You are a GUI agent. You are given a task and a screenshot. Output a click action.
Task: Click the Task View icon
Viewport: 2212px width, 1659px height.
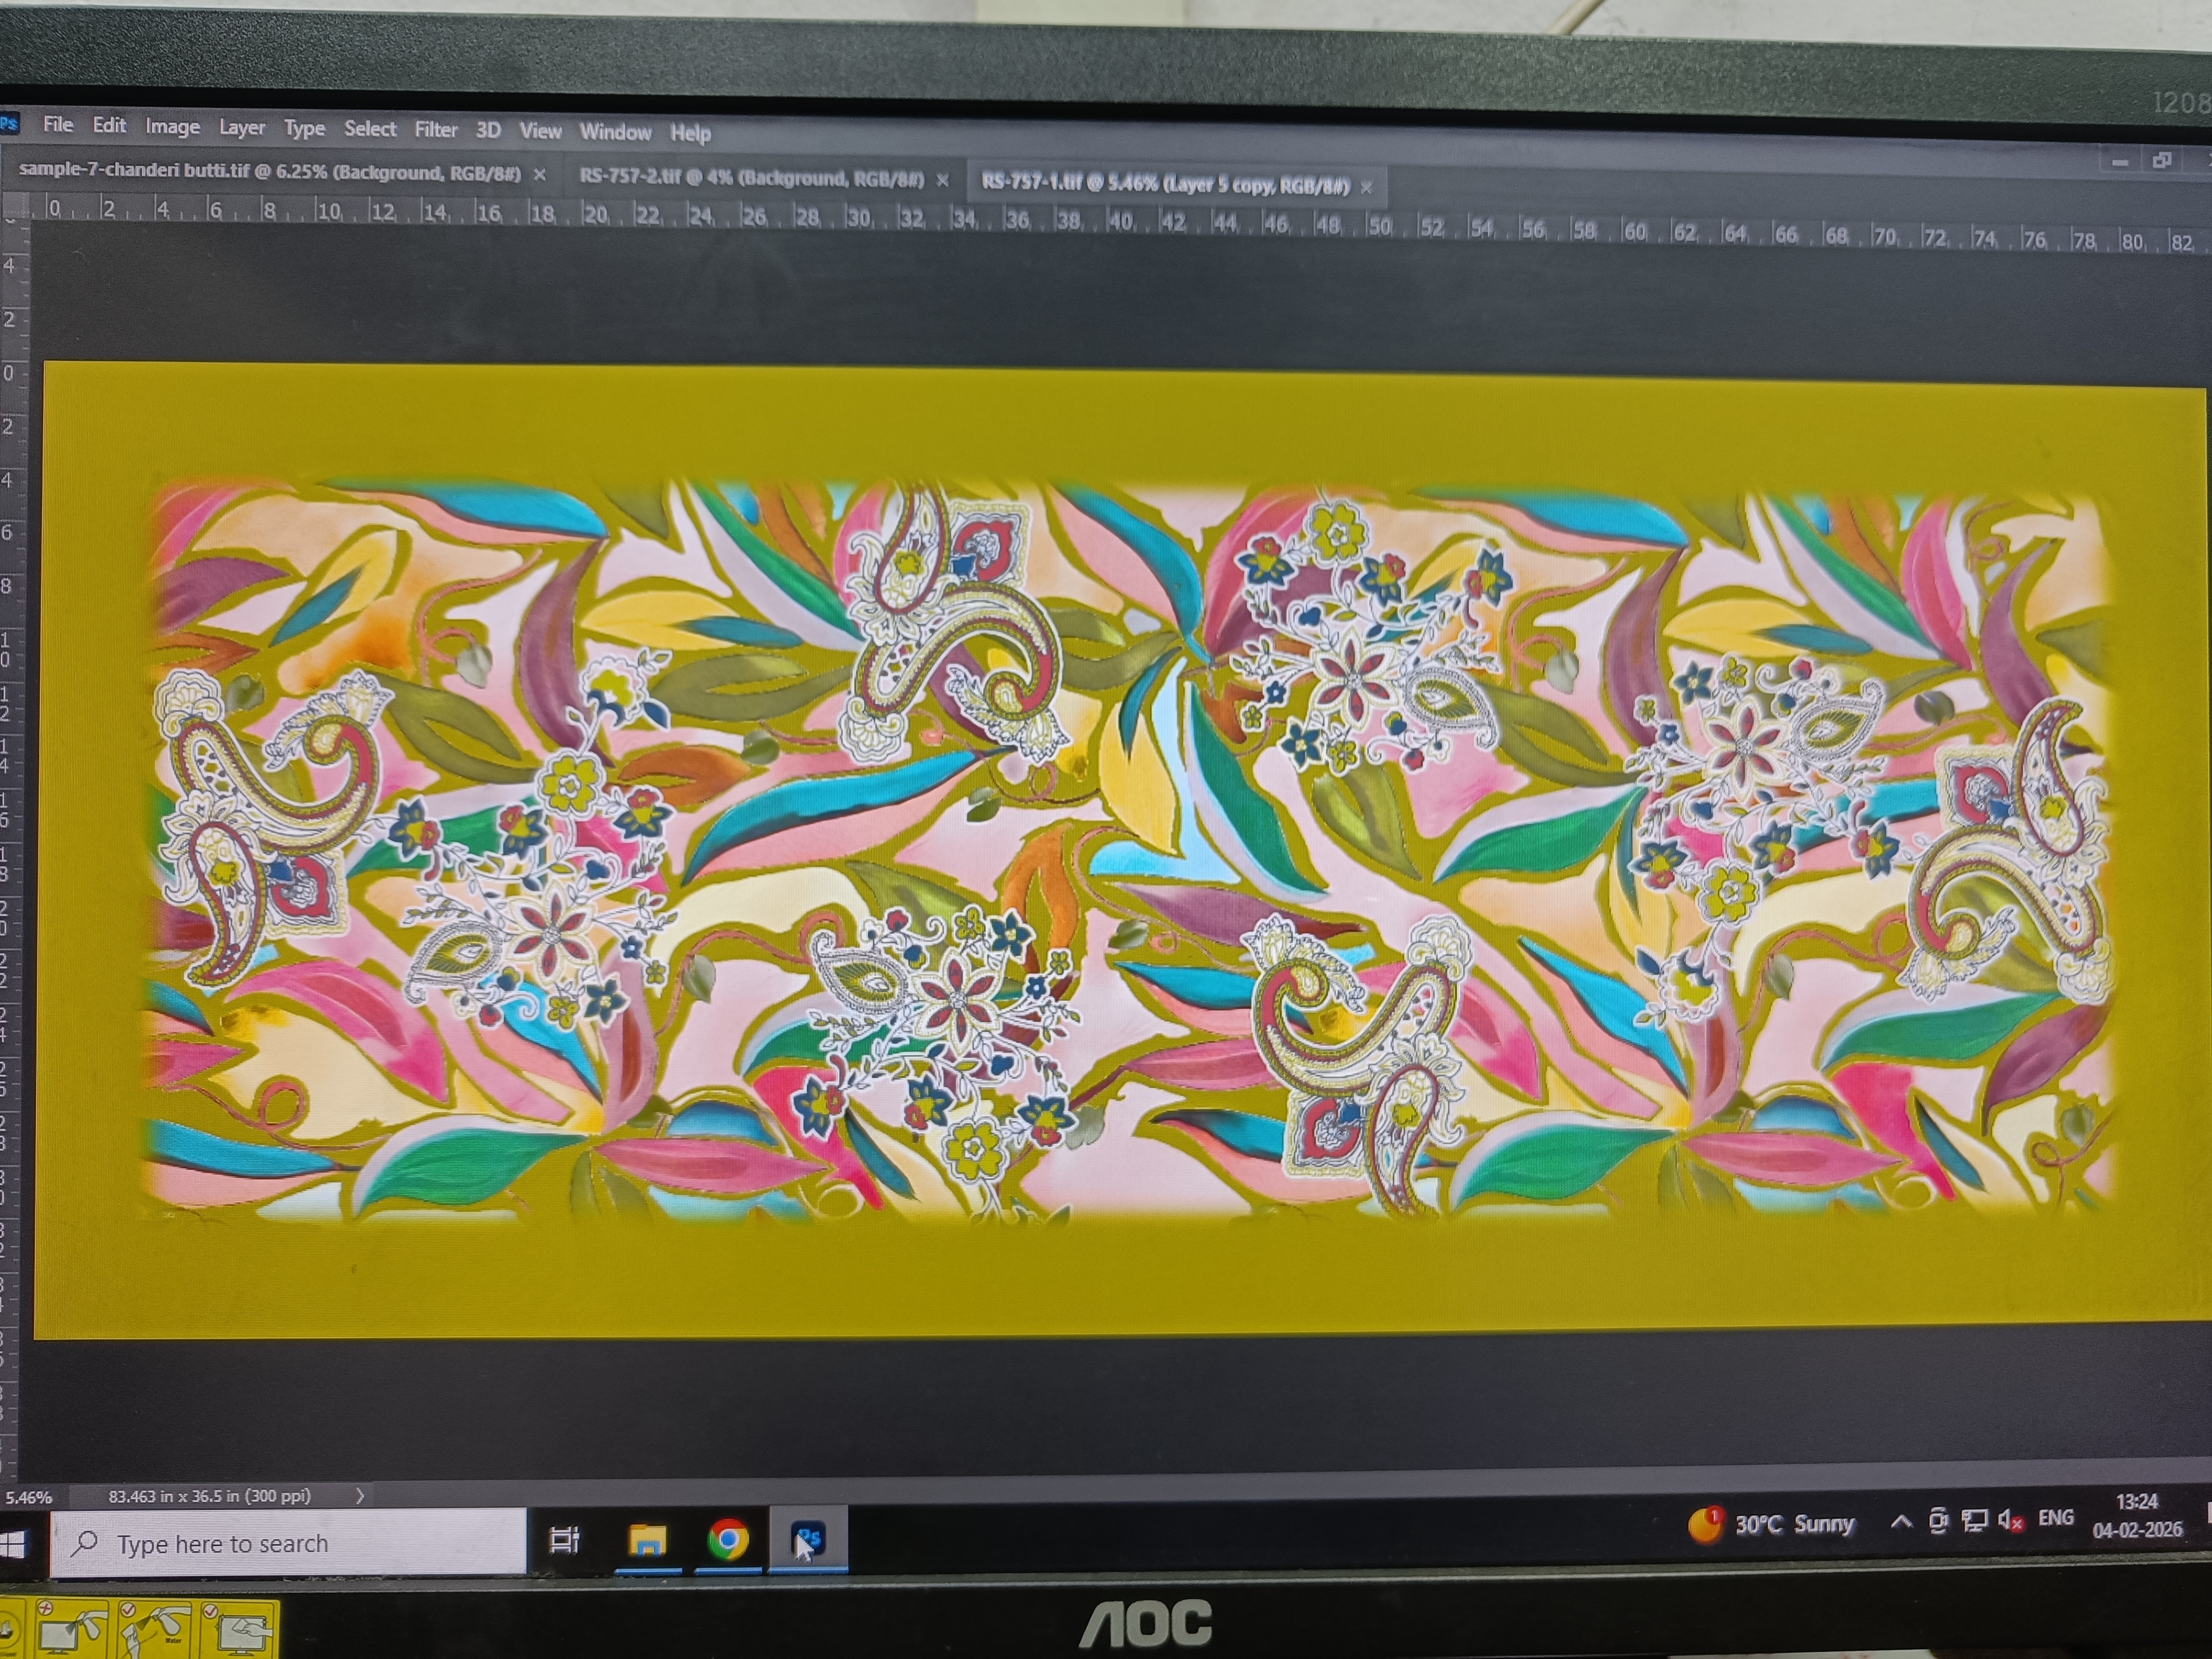click(565, 1540)
